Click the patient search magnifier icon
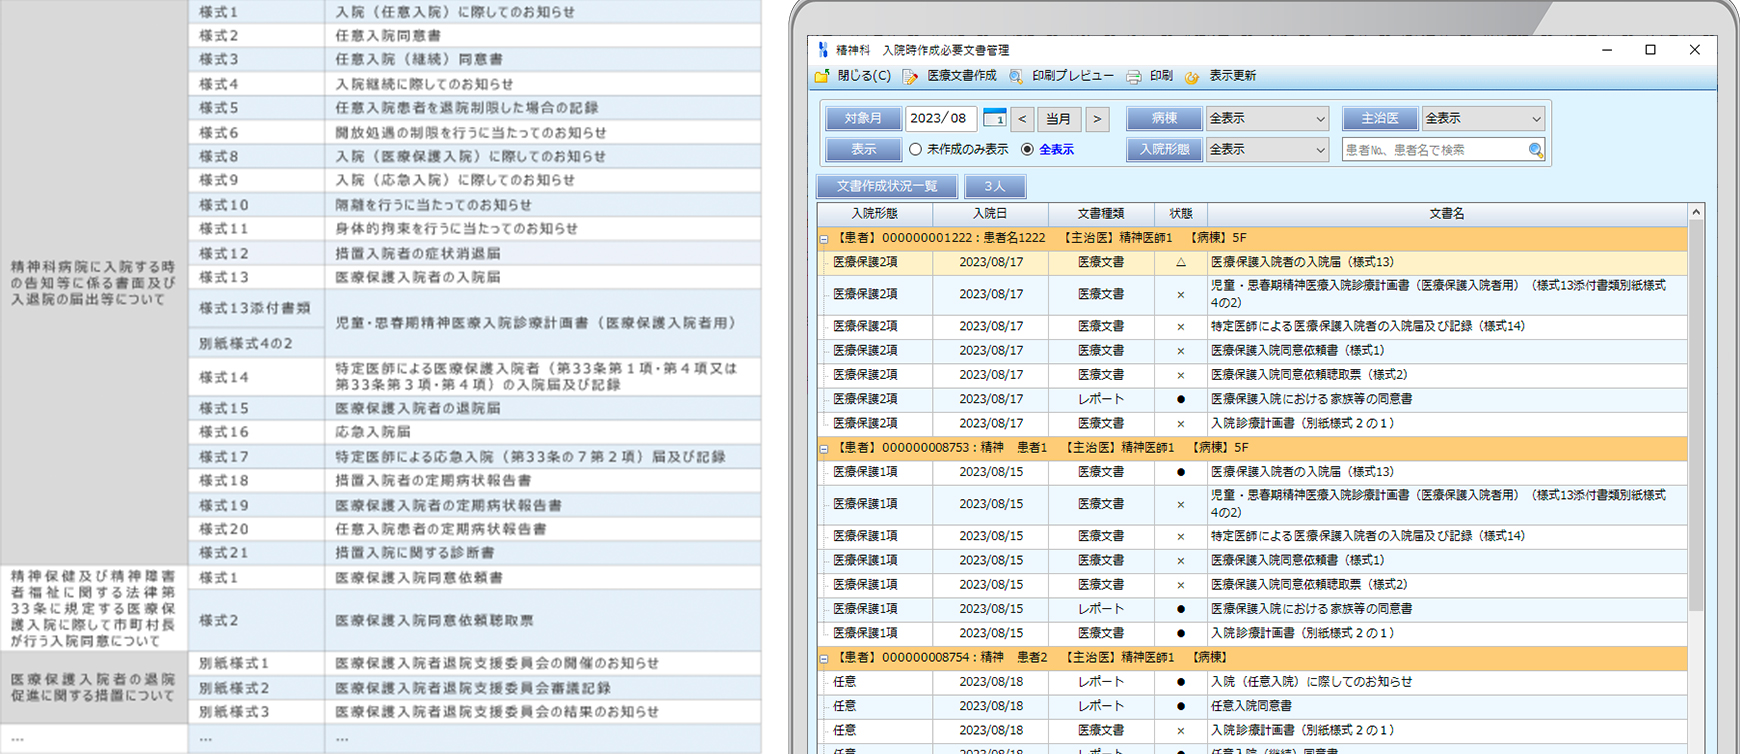 [1536, 150]
